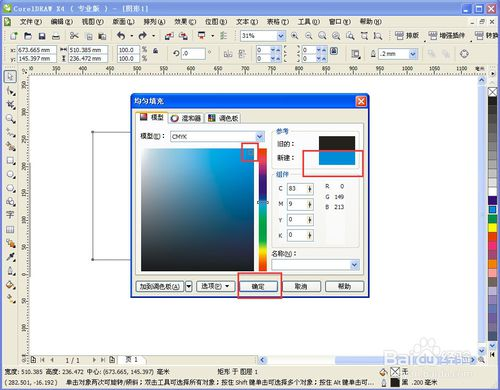Select the Eyedropper tool in toolbox

coord(10,257)
